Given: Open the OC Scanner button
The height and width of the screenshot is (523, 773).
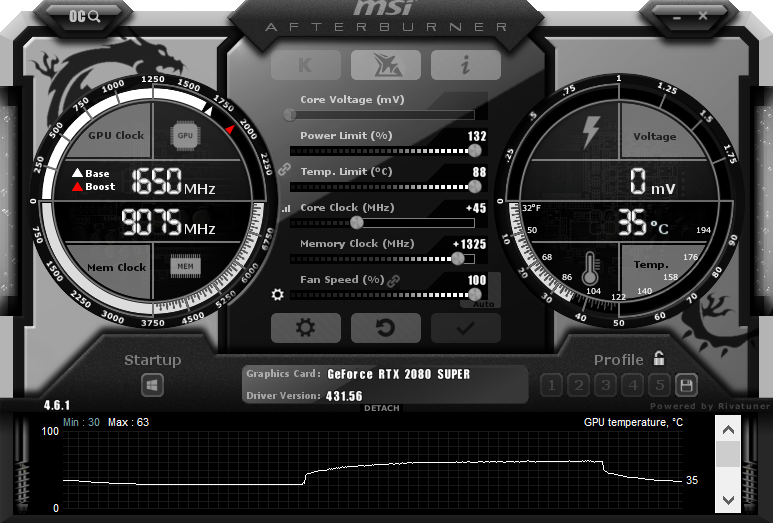Looking at the screenshot, I should (84, 17).
